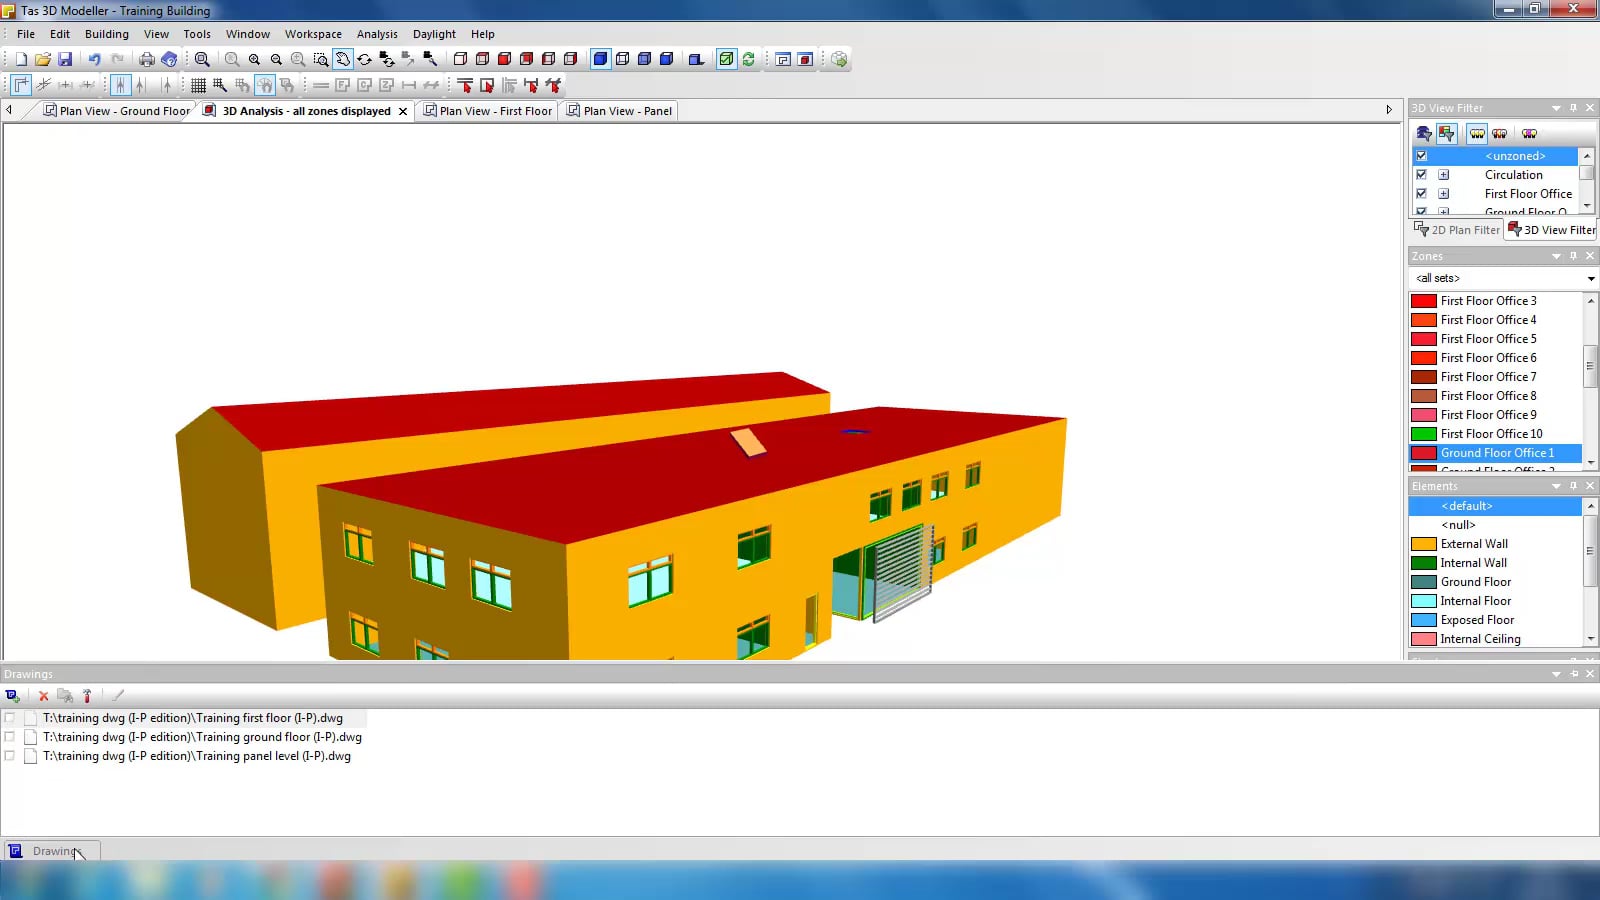The height and width of the screenshot is (900, 1600).
Task: Toggle the First Floor Office checkbox
Action: [x=1421, y=193]
